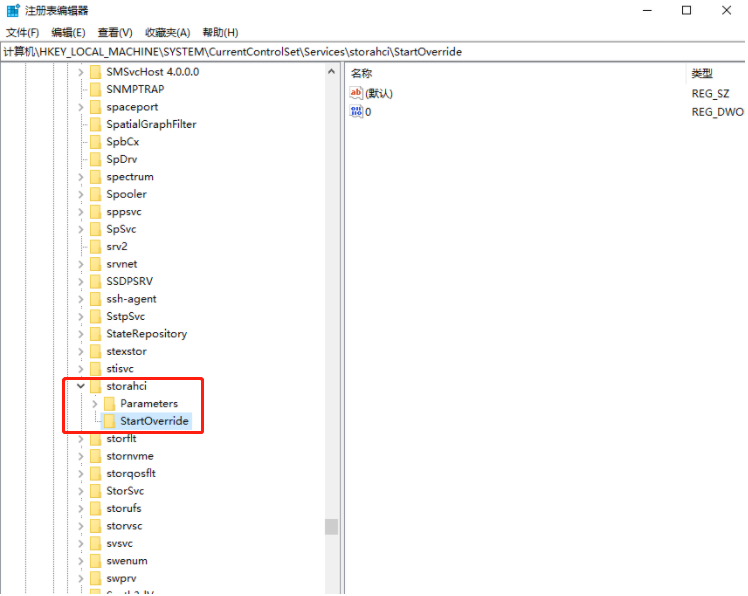Click the registry path address bar
This screenshot has width=748, height=596.
click(372, 51)
